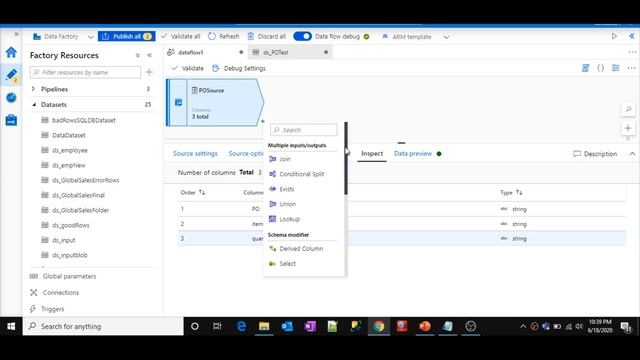Open the Manage toolbox icon in sidebar

pyautogui.click(x=11, y=120)
